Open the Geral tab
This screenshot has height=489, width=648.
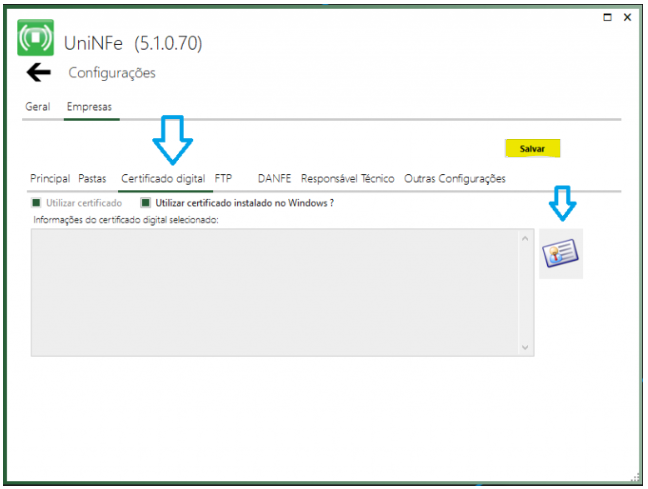38,107
